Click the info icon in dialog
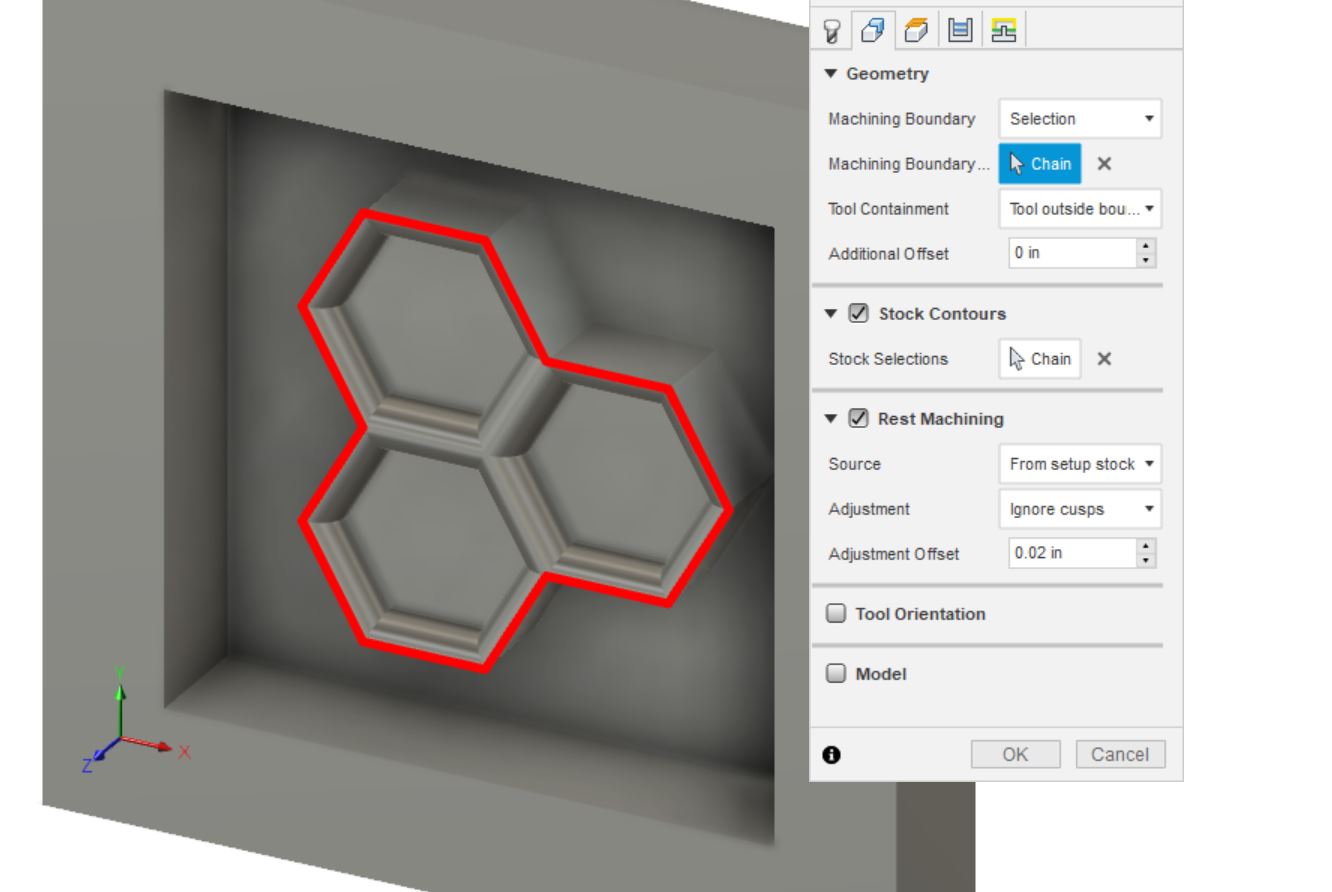This screenshot has width=1332, height=892. [x=830, y=755]
